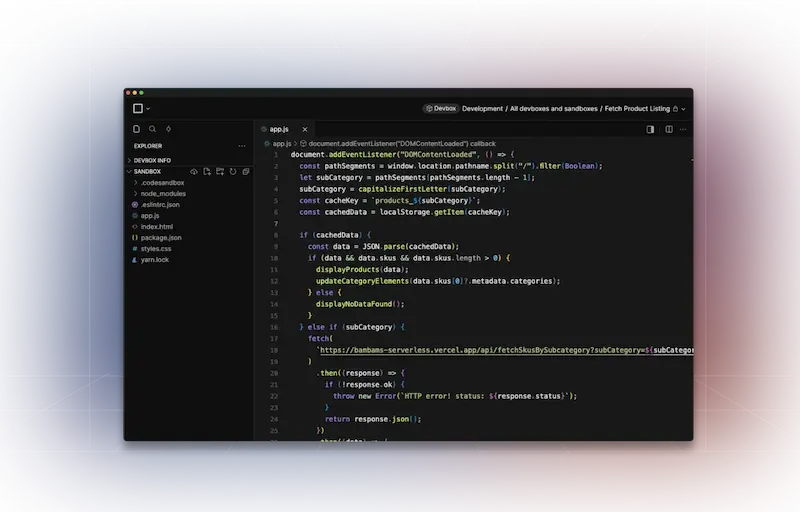Screen dimensions: 800x512
Task: Select the app.js editor tab
Action: [279, 129]
